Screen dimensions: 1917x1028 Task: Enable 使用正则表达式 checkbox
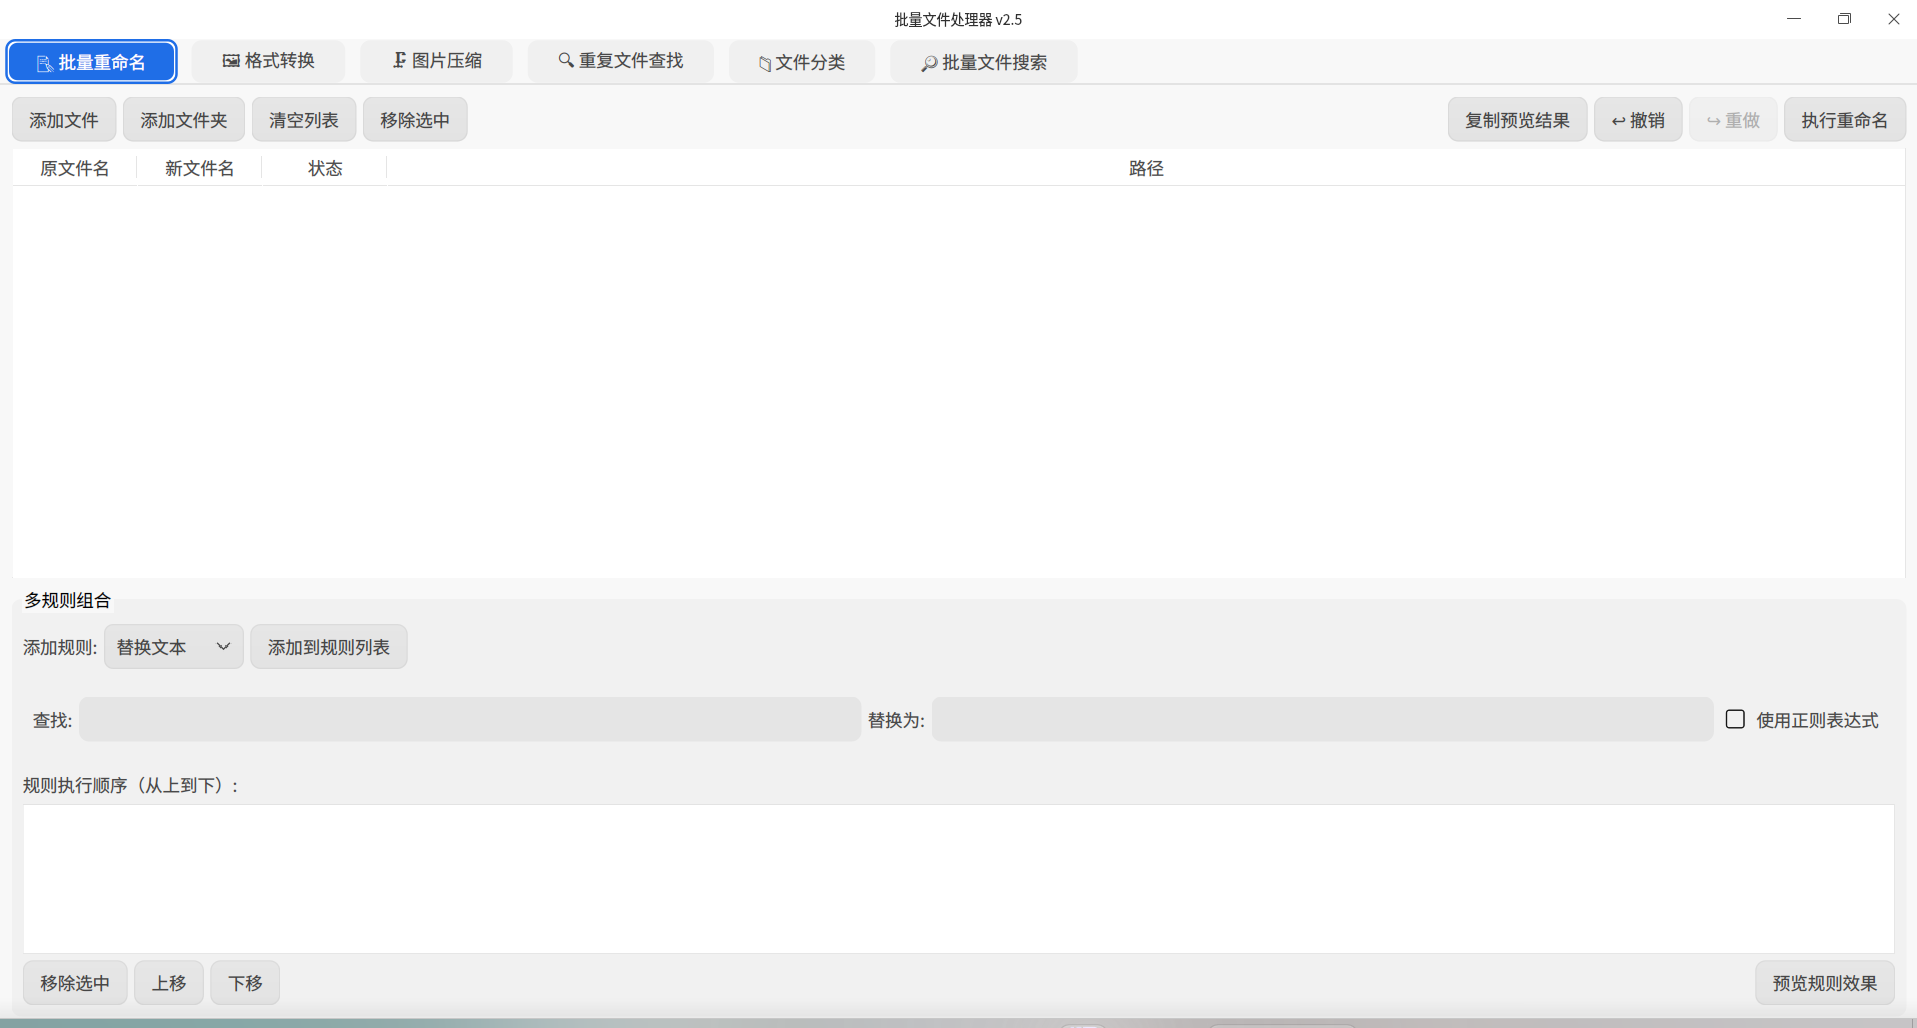[1736, 719]
